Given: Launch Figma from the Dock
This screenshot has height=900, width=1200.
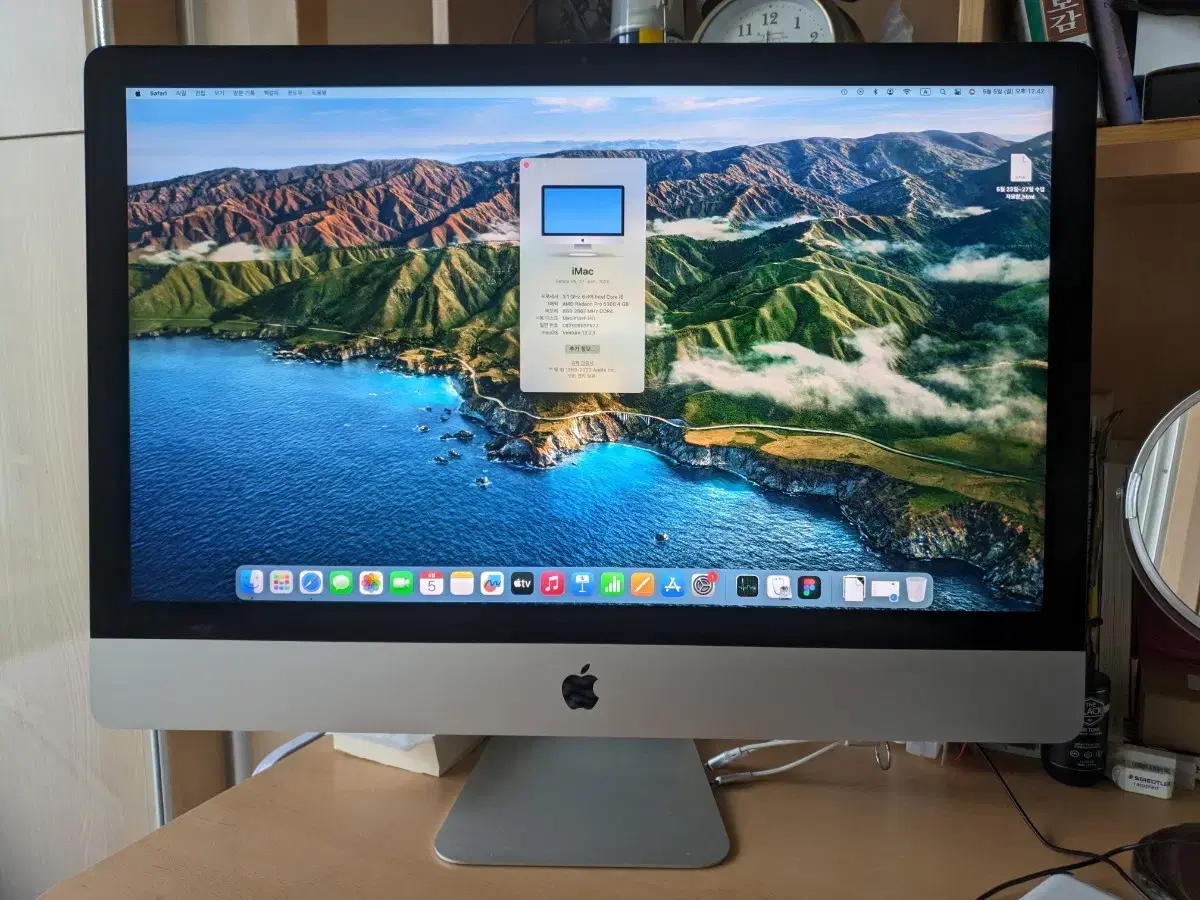Looking at the screenshot, I should (x=809, y=587).
